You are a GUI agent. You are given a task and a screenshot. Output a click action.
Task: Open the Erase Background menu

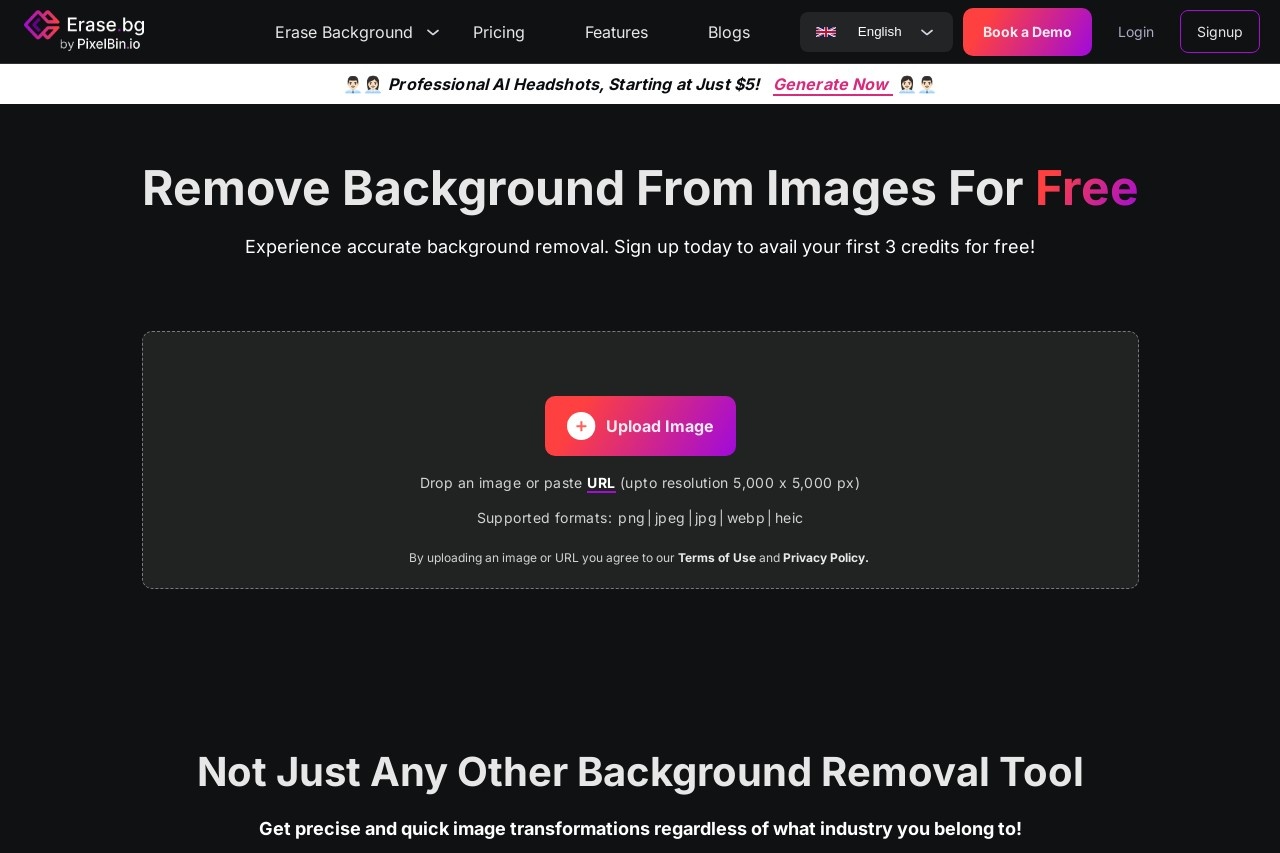pyautogui.click(x=344, y=32)
